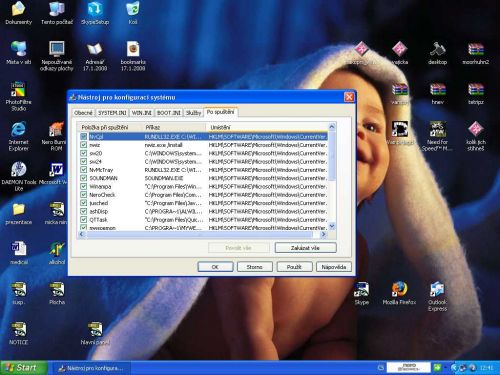Click the taskbar clock
Screen dimensions: 500x375
point(486,368)
